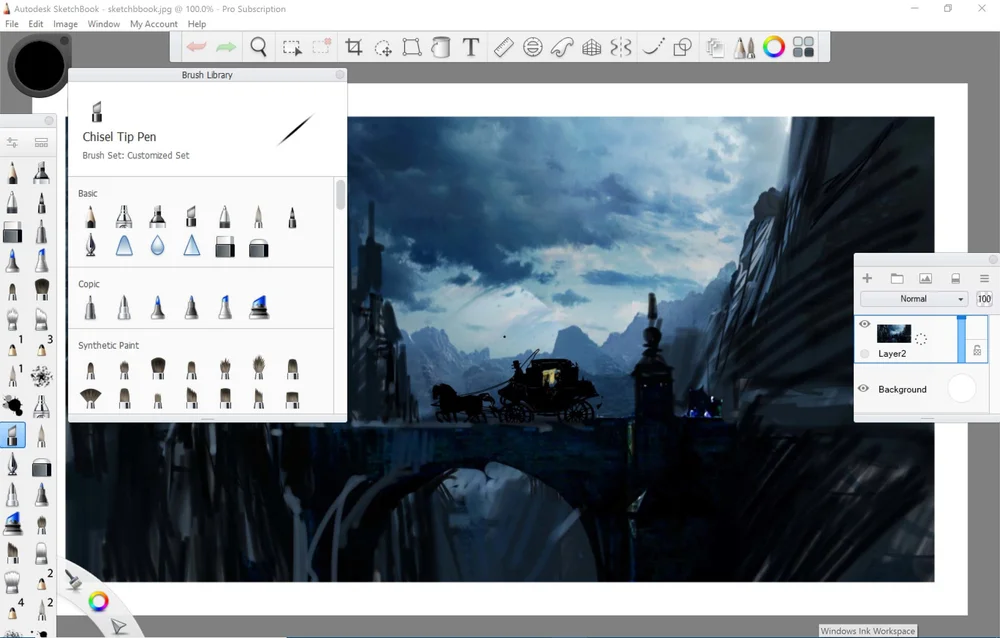The height and width of the screenshot is (638, 1000).
Task: Open the Layer Editor hamburger menu
Action: [x=984, y=278]
